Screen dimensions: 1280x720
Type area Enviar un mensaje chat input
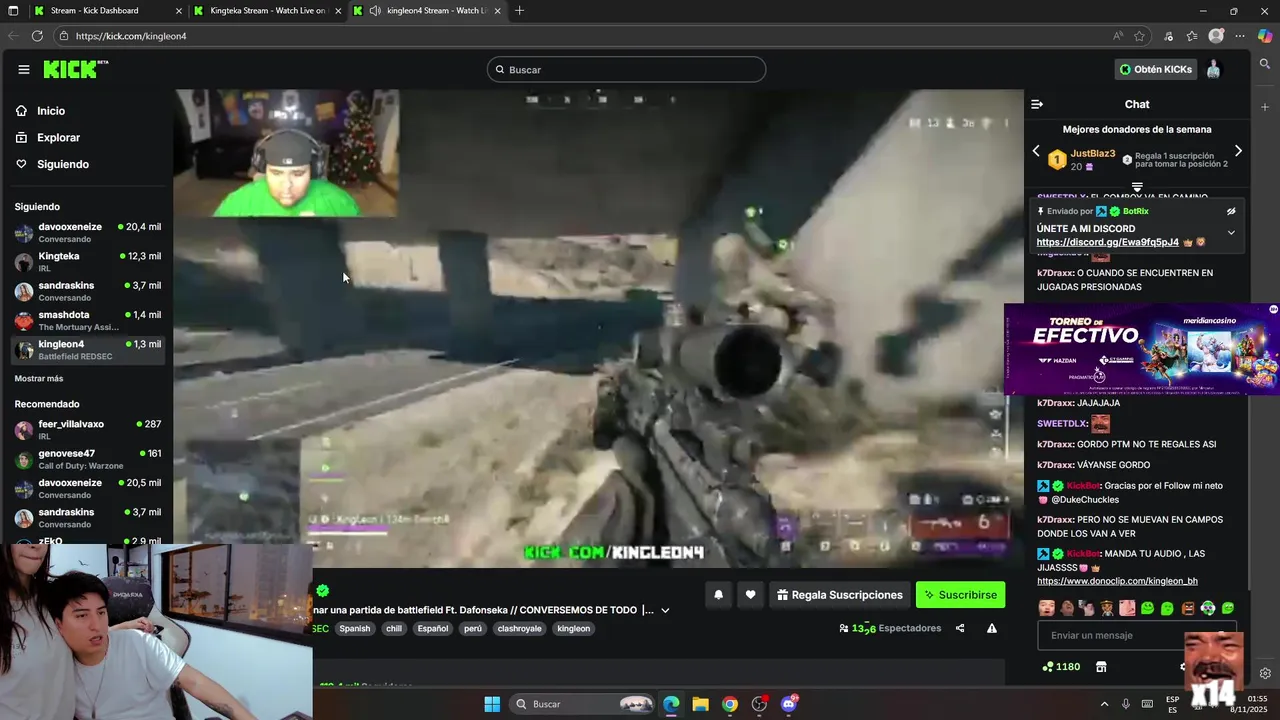1137,635
